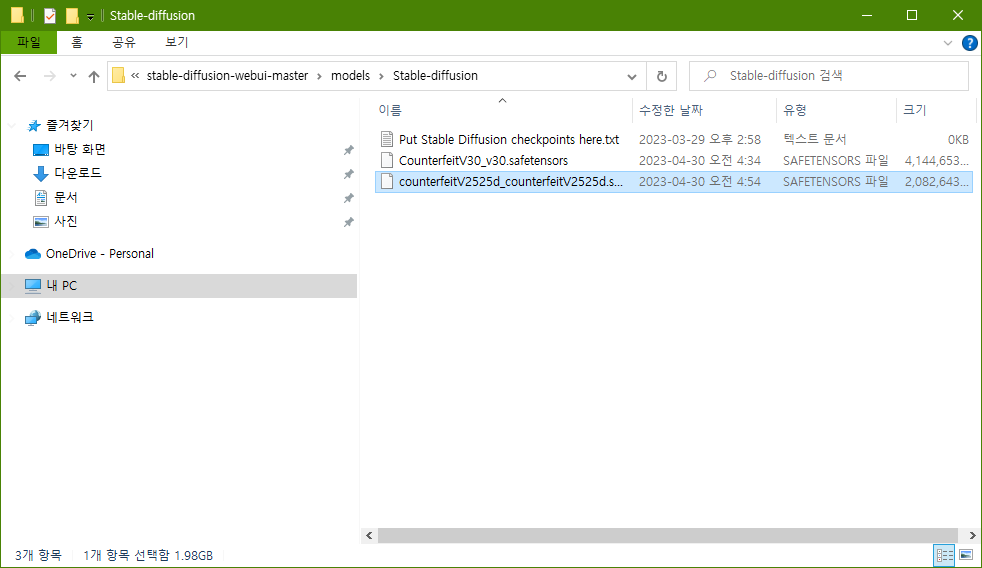Viewport: 982px width, 568px height.
Task: Open 사진 in the sidebar
Action: (x=66, y=221)
